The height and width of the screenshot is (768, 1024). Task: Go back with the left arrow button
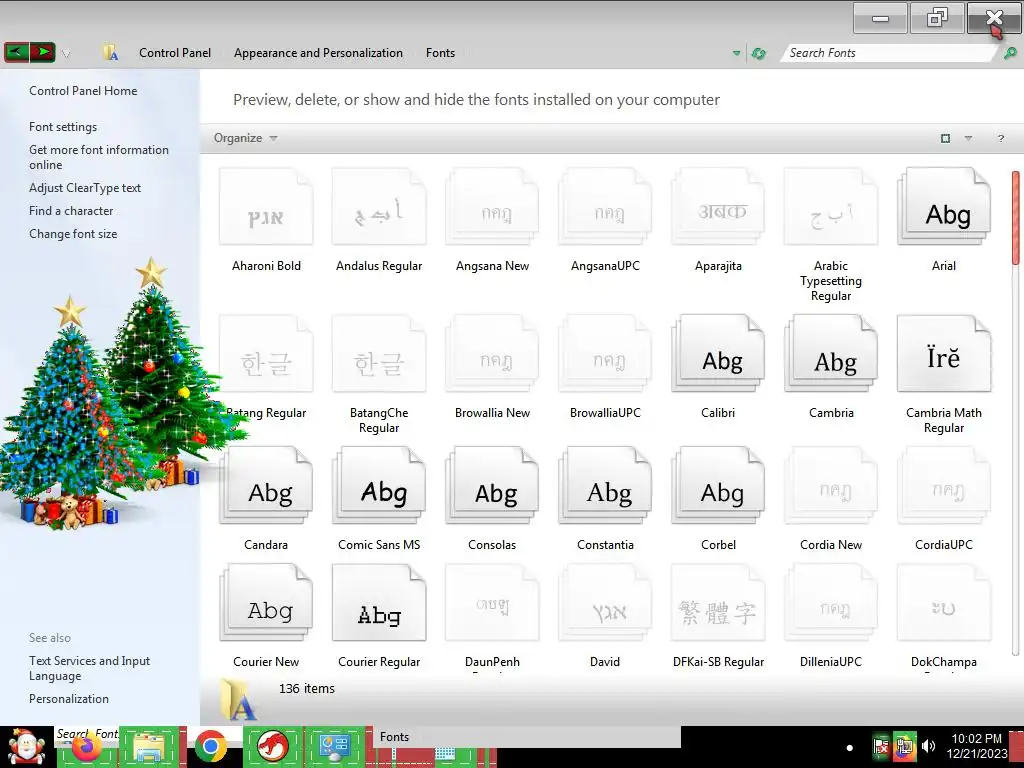point(16,52)
